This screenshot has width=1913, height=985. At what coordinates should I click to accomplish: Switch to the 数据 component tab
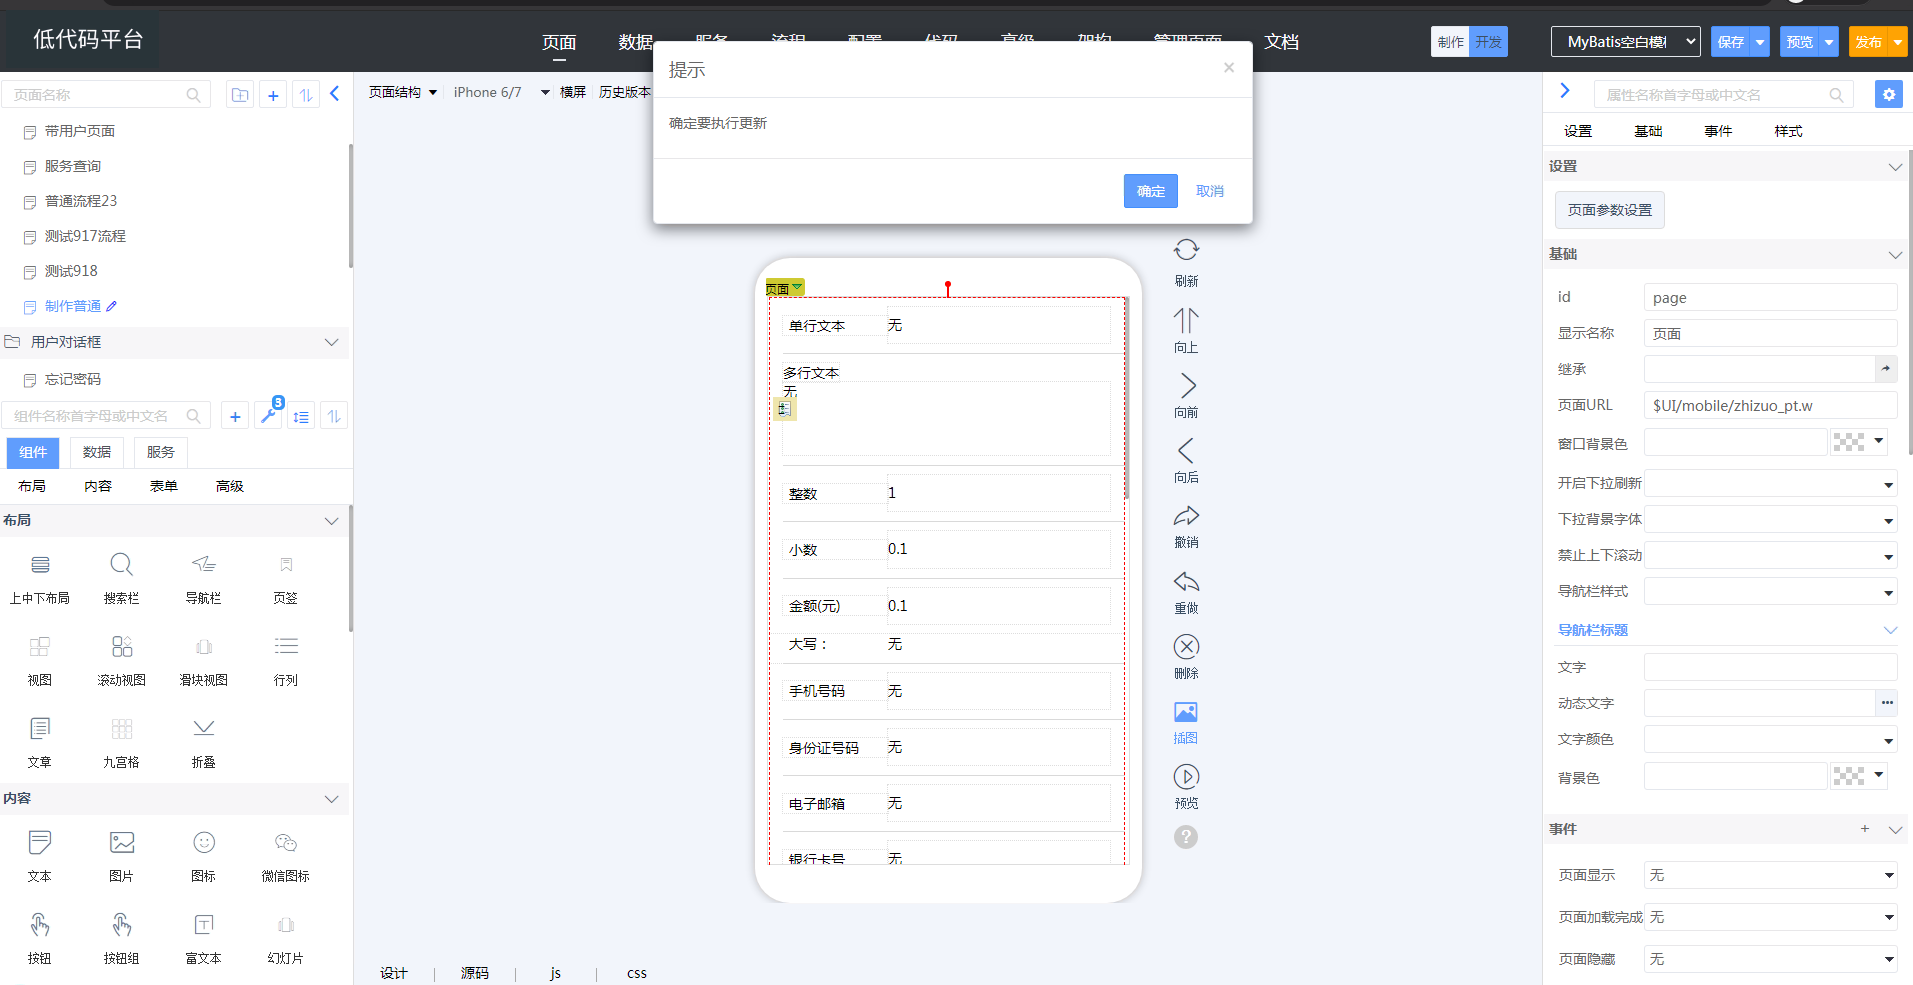click(x=97, y=452)
